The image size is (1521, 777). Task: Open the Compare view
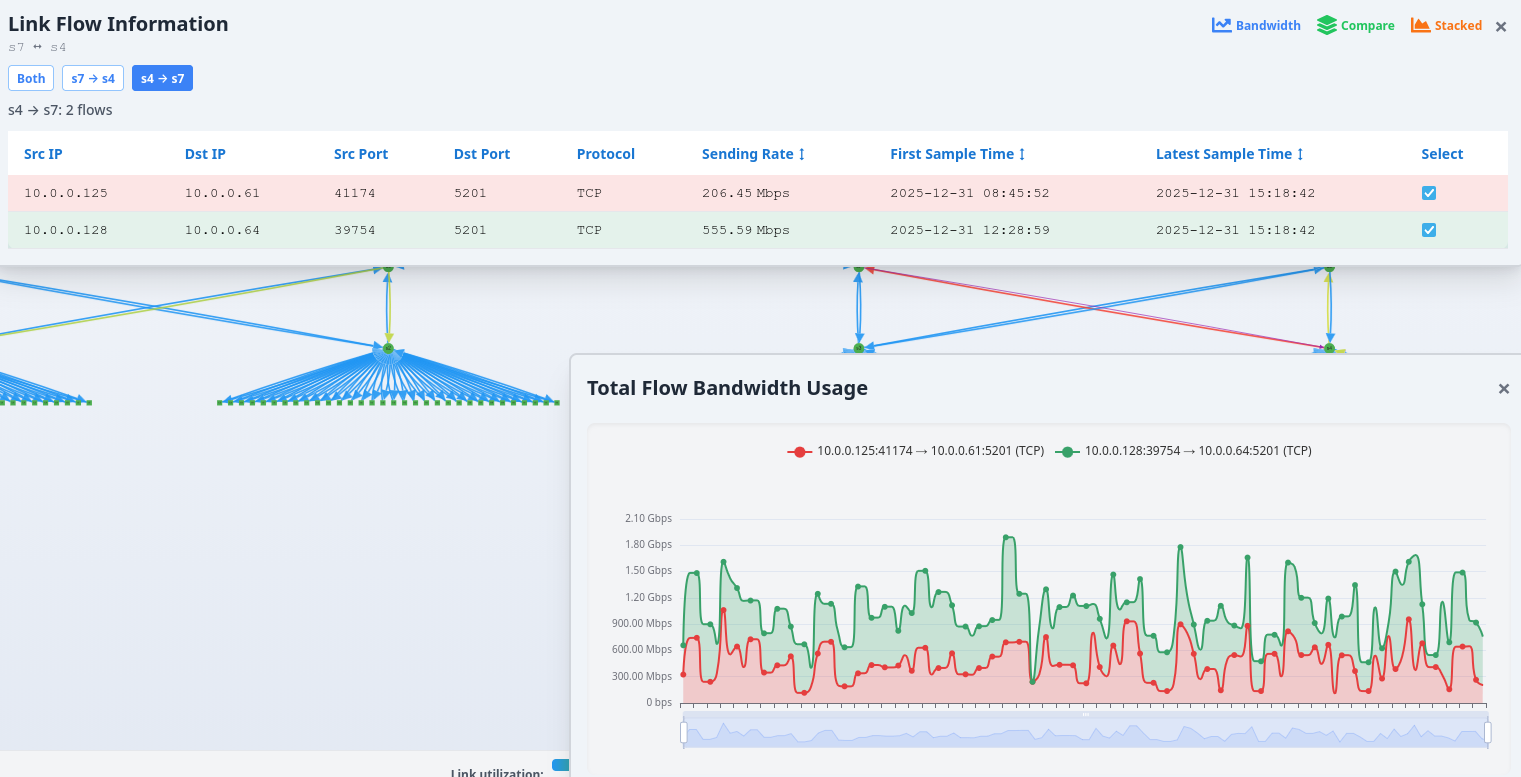tap(1355, 25)
